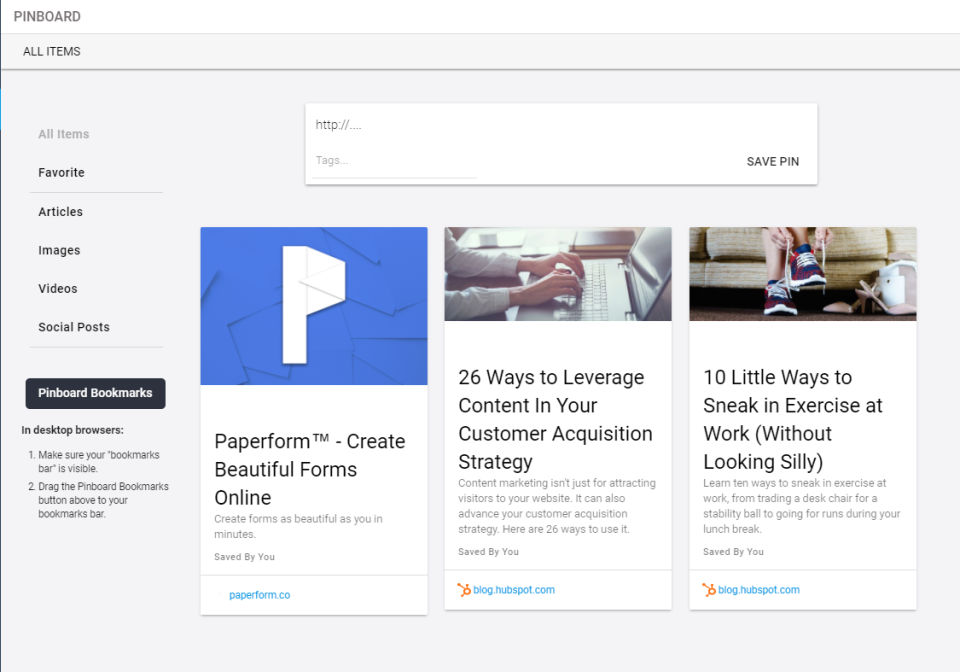960x672 pixels.
Task: Open the Paperform blue logo thumbnail
Action: (x=314, y=306)
